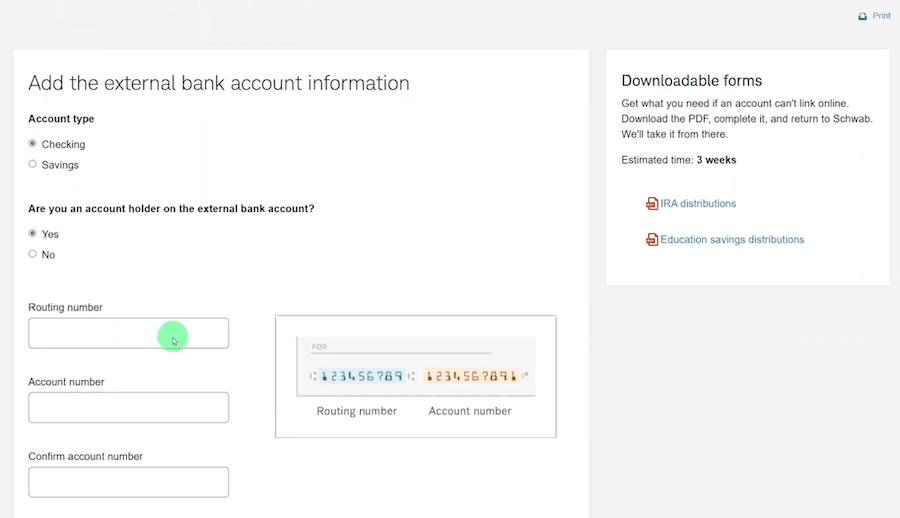The width and height of the screenshot is (900, 518).
Task: Click Account number caption under sample check
Action: [x=470, y=411]
